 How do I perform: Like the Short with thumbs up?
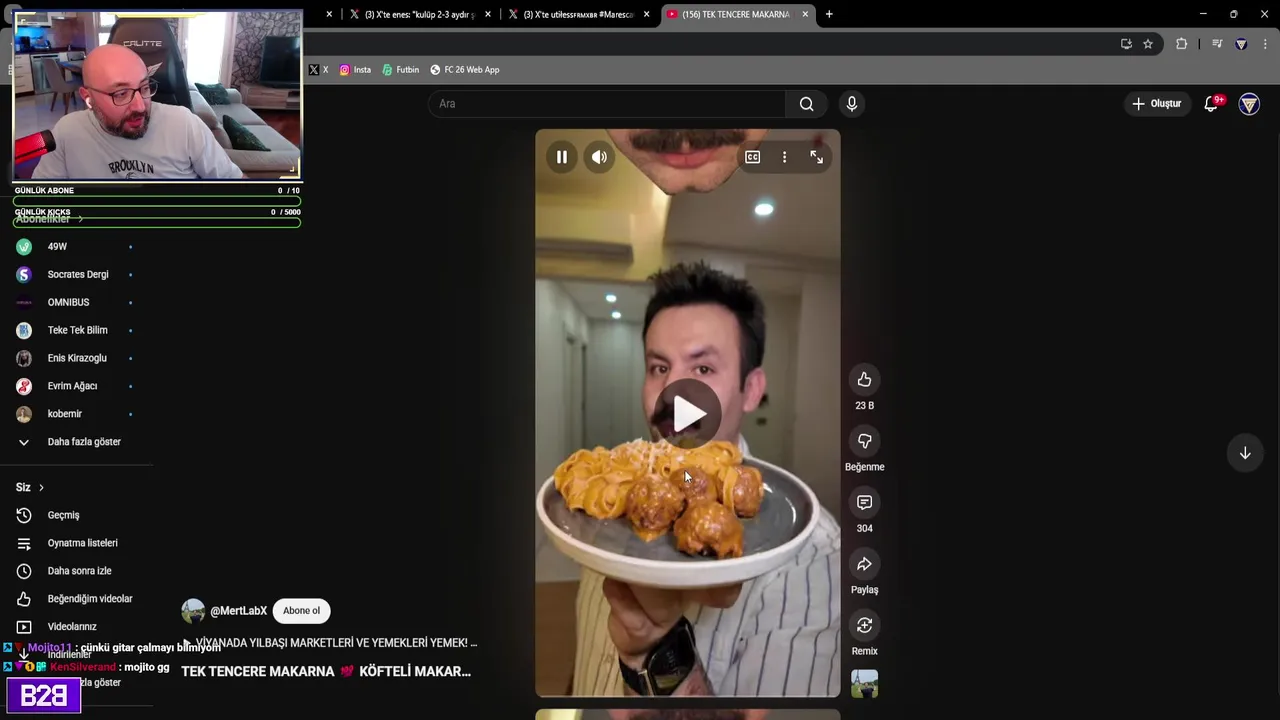pyautogui.click(x=864, y=380)
